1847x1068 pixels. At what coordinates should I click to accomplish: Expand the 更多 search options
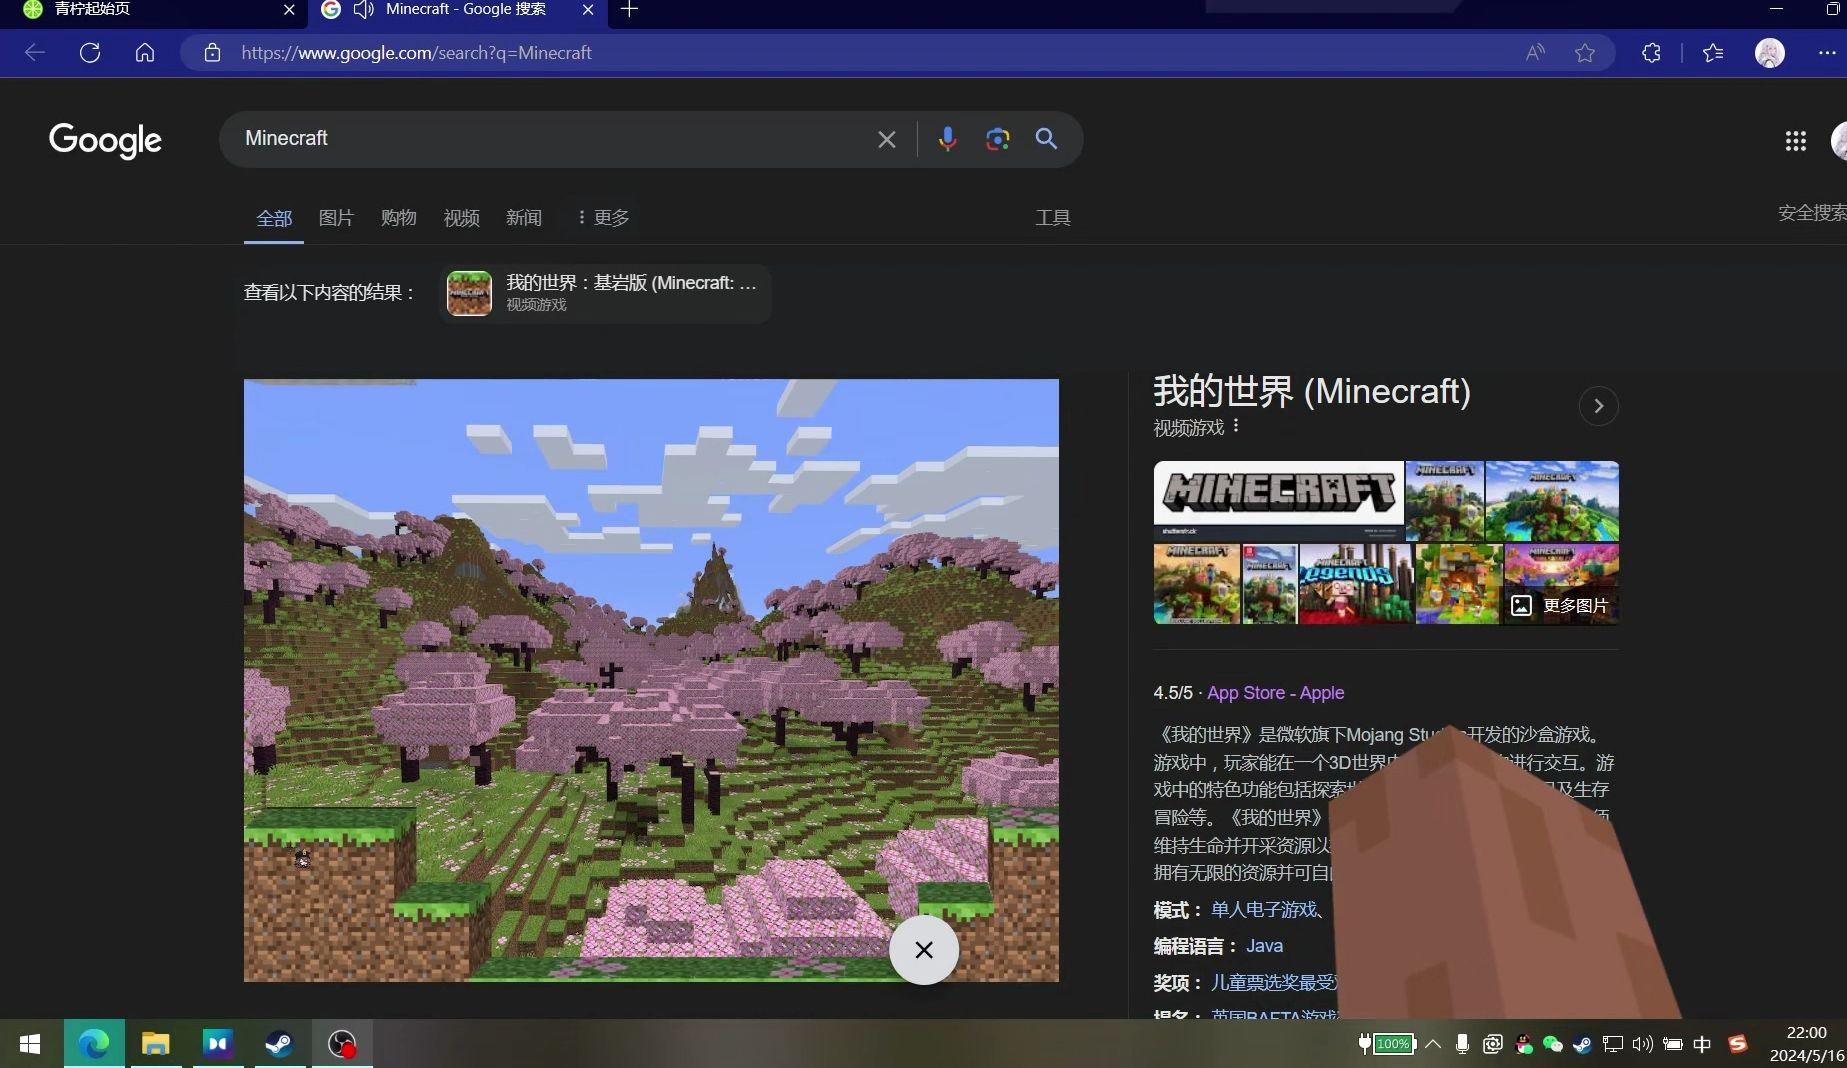point(603,218)
